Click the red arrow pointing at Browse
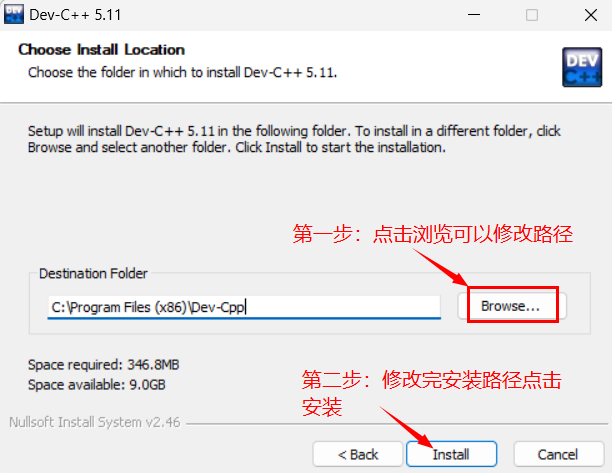The image size is (612, 473). (441, 267)
